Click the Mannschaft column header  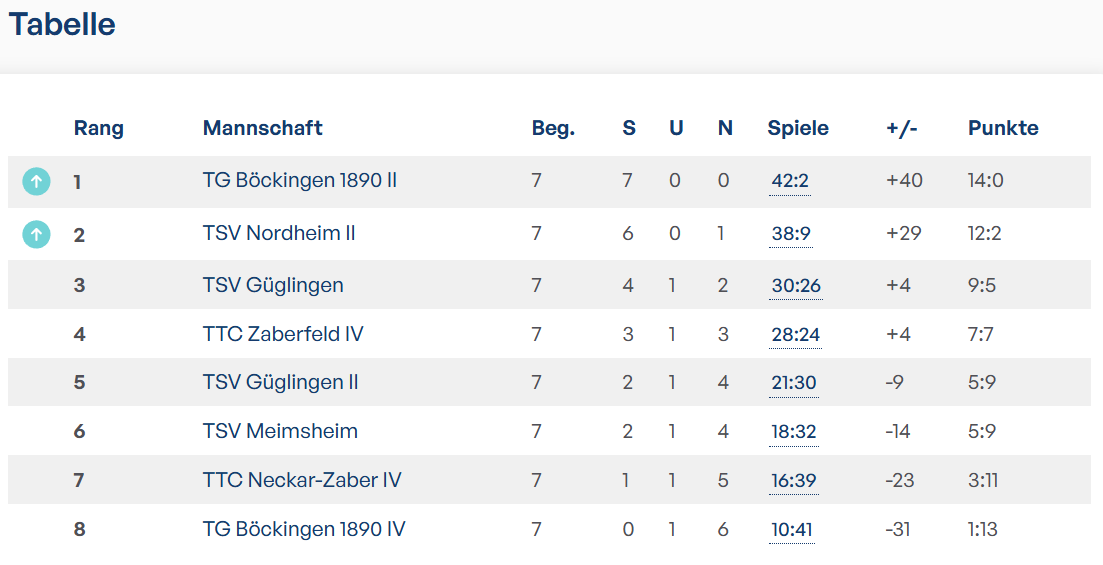point(262,128)
